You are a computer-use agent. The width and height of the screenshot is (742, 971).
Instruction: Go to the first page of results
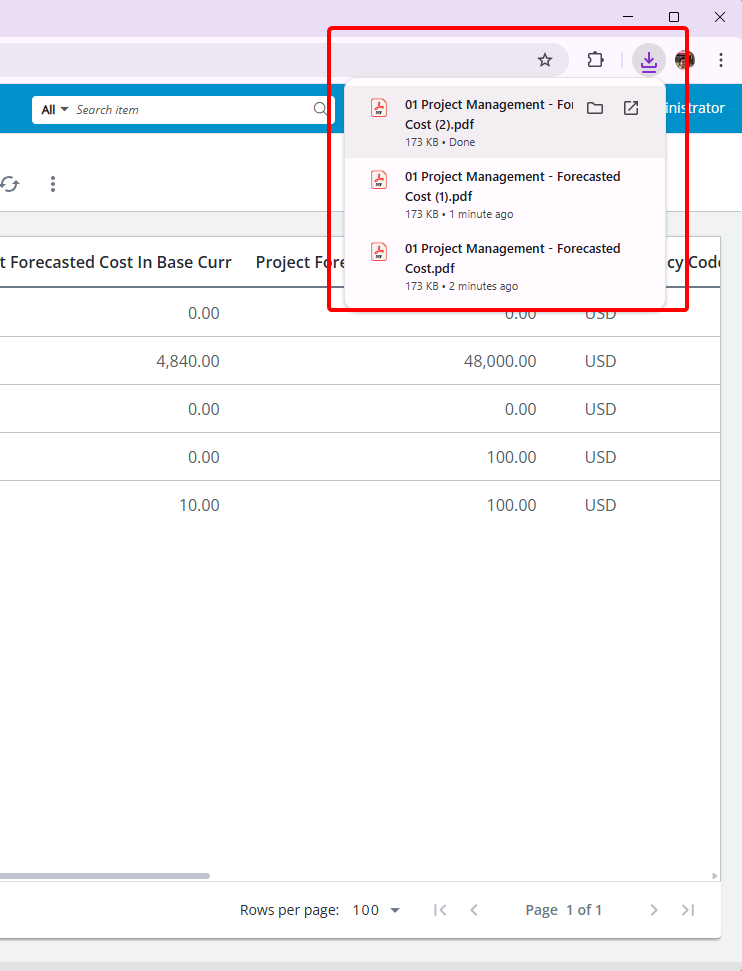click(440, 910)
